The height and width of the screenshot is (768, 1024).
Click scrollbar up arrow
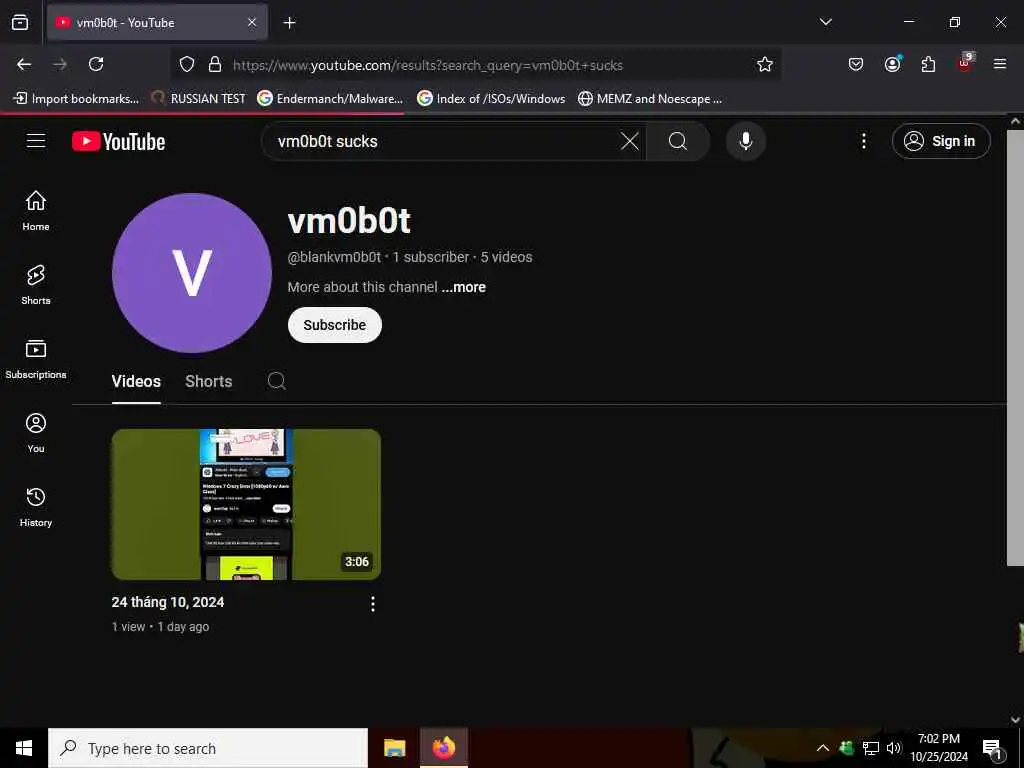pyautogui.click(x=1015, y=121)
